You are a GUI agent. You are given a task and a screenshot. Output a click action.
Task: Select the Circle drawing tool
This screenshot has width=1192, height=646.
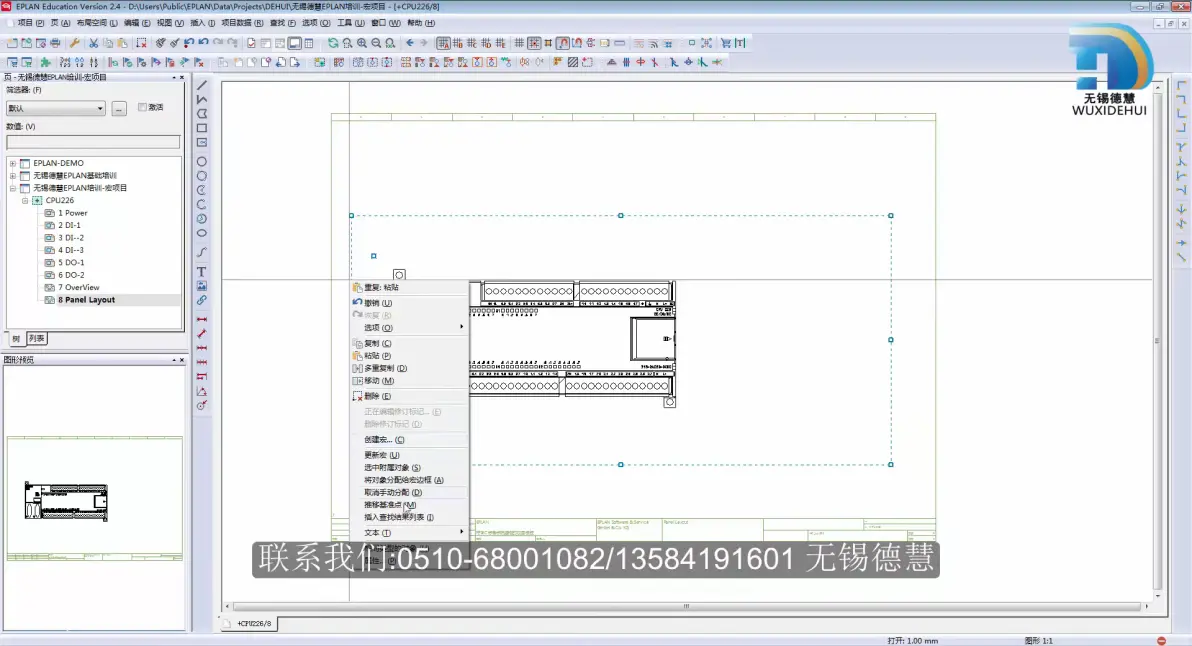(201, 162)
